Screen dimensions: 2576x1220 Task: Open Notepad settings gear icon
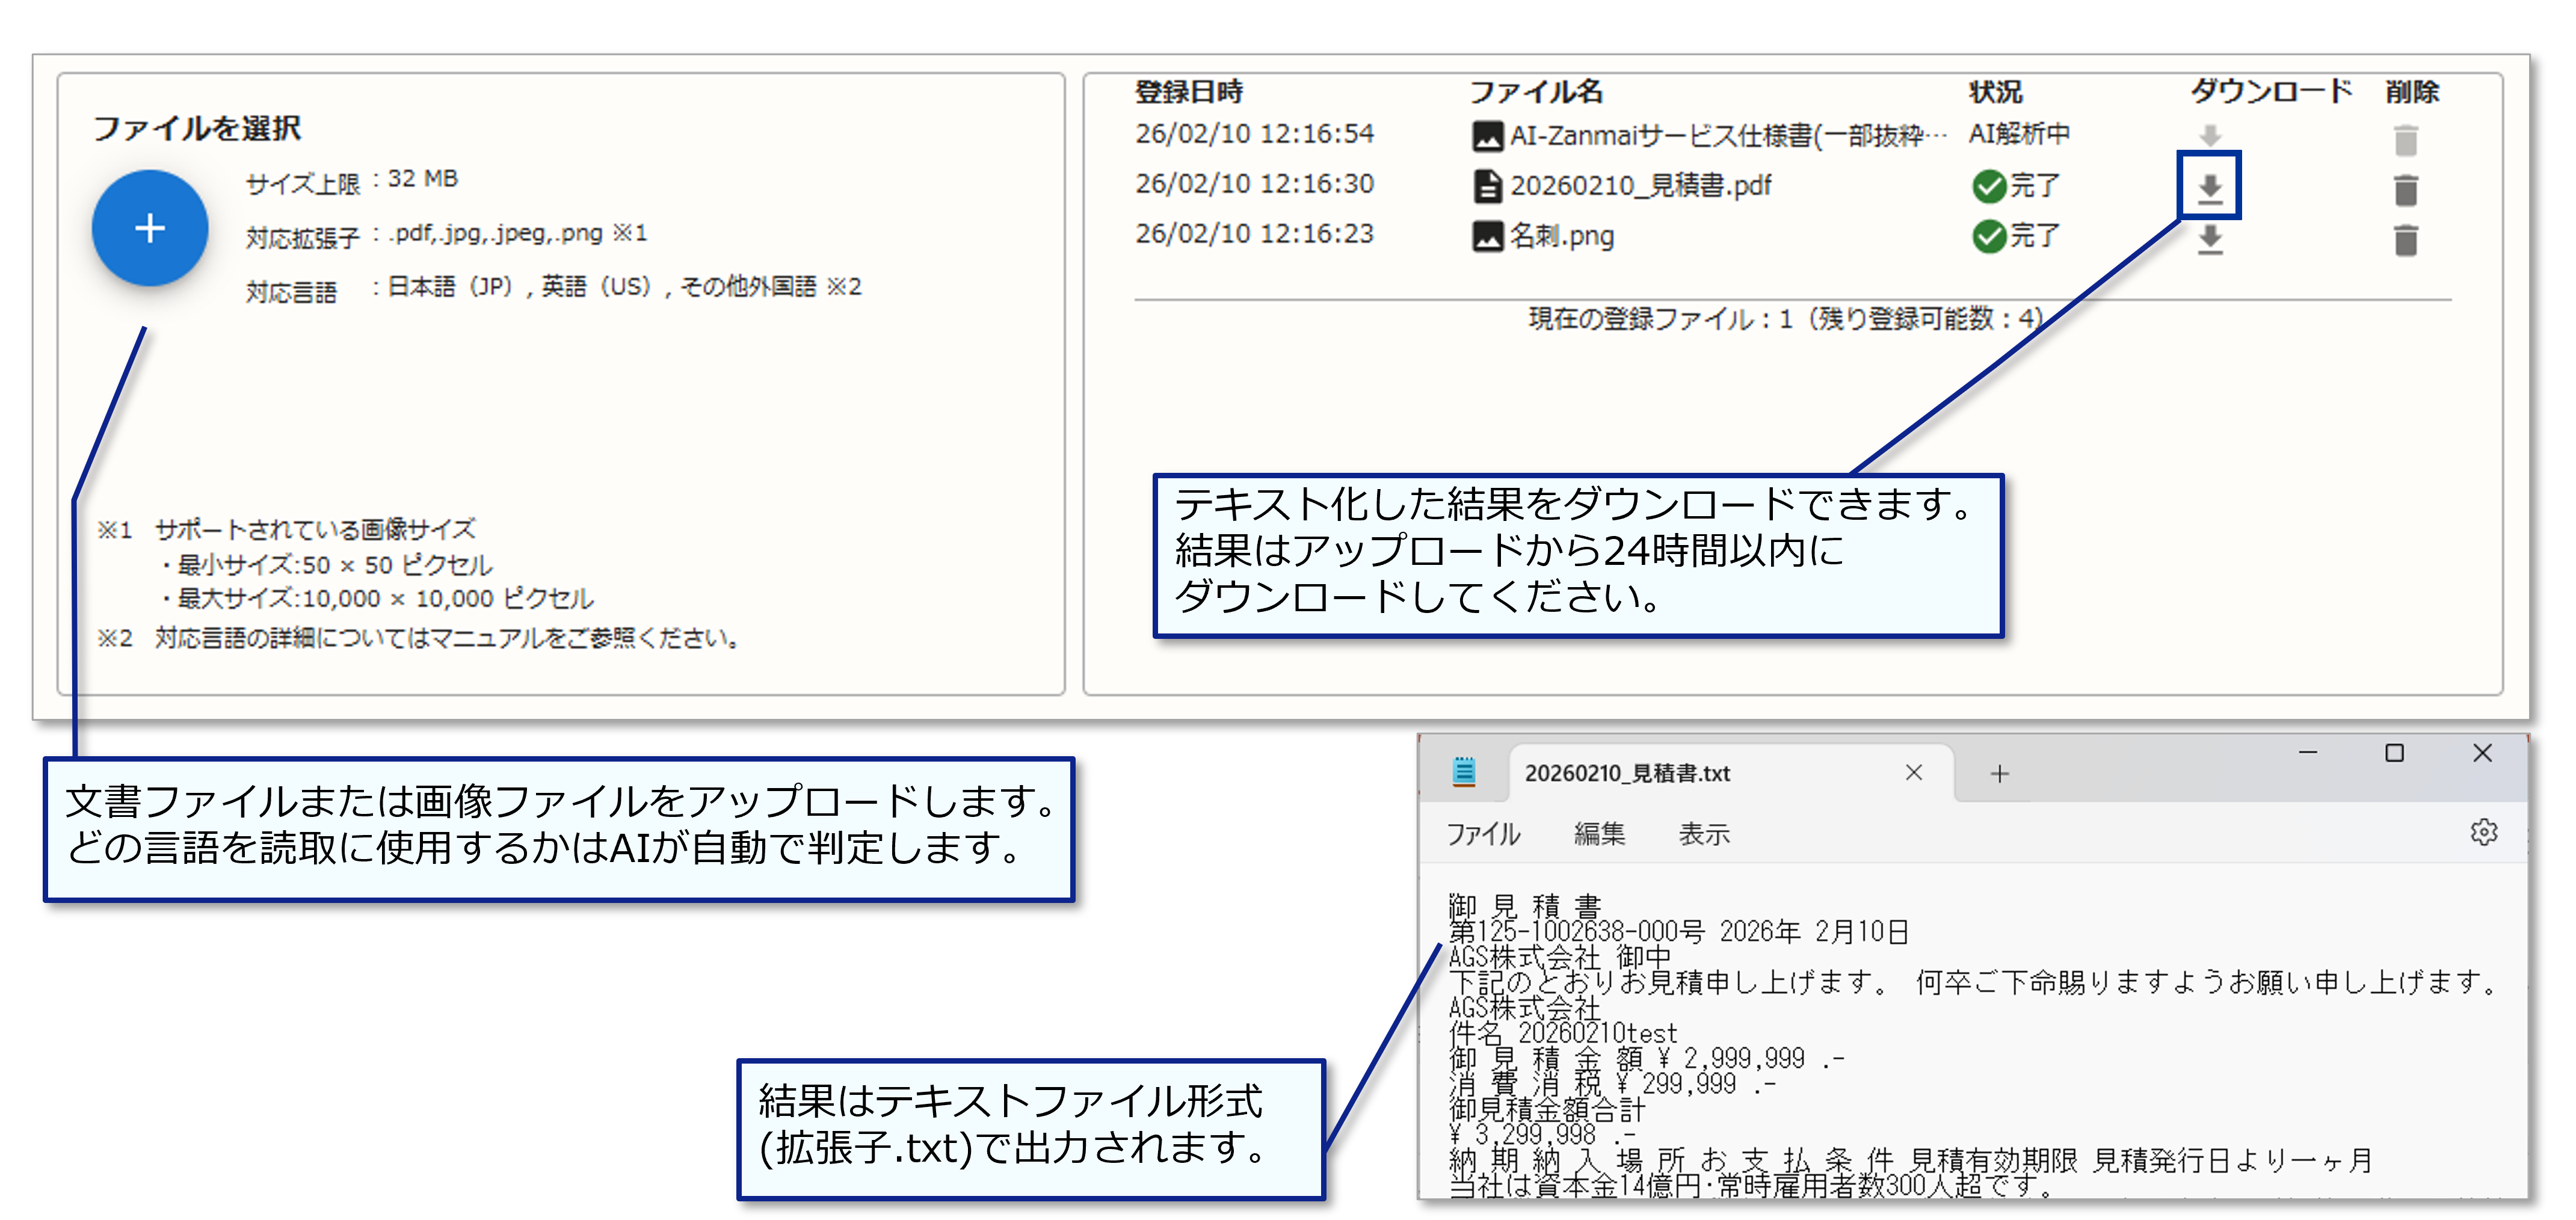[x=2483, y=832]
